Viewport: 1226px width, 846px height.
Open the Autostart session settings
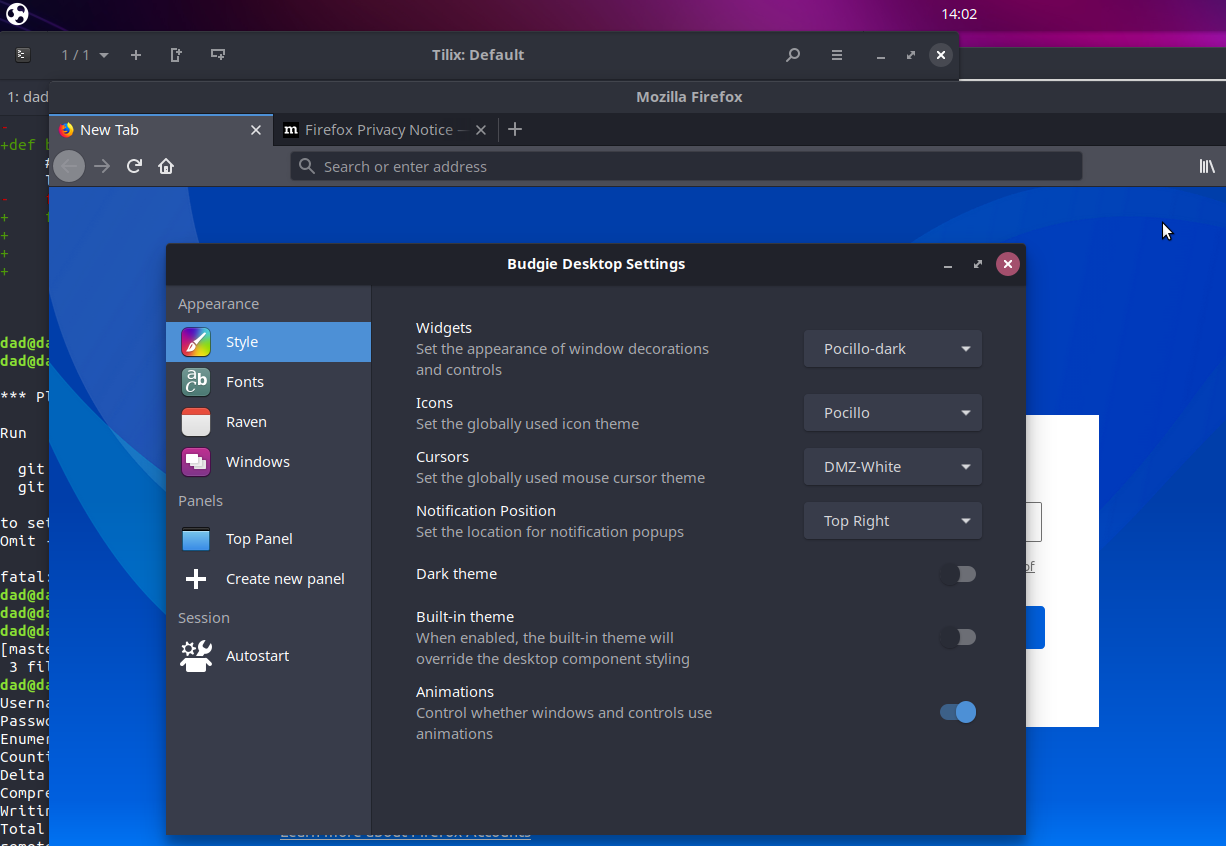[x=268, y=656]
